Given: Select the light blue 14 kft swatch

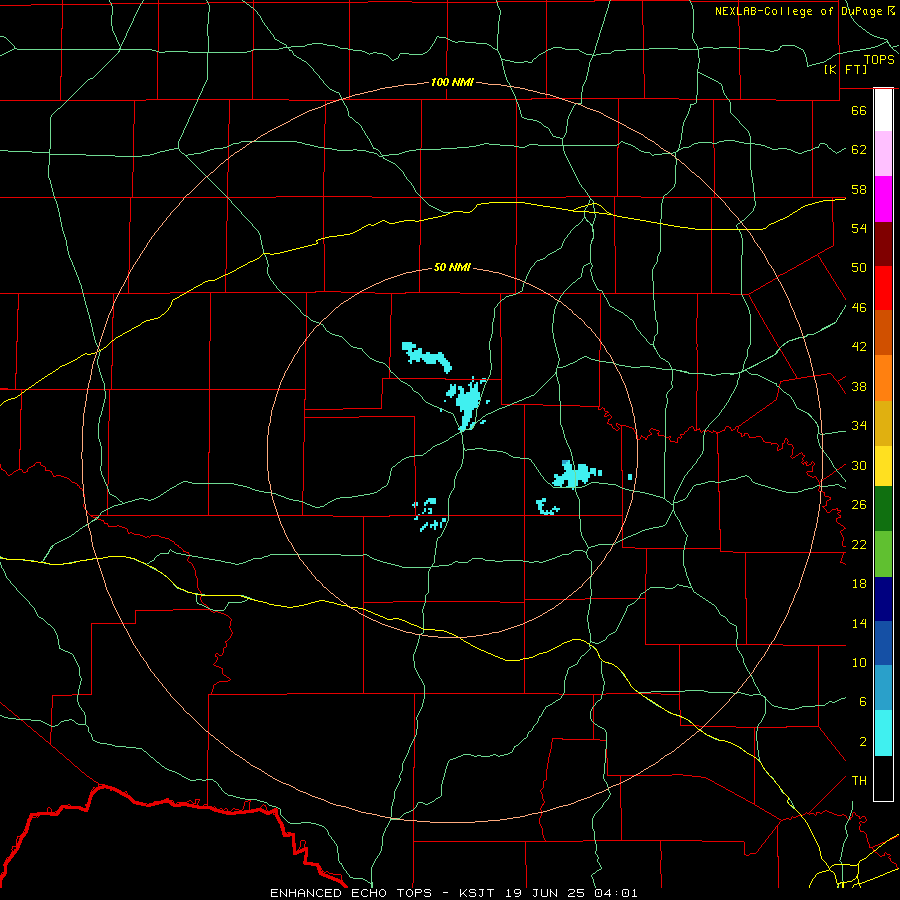Looking at the screenshot, I should (883, 688).
